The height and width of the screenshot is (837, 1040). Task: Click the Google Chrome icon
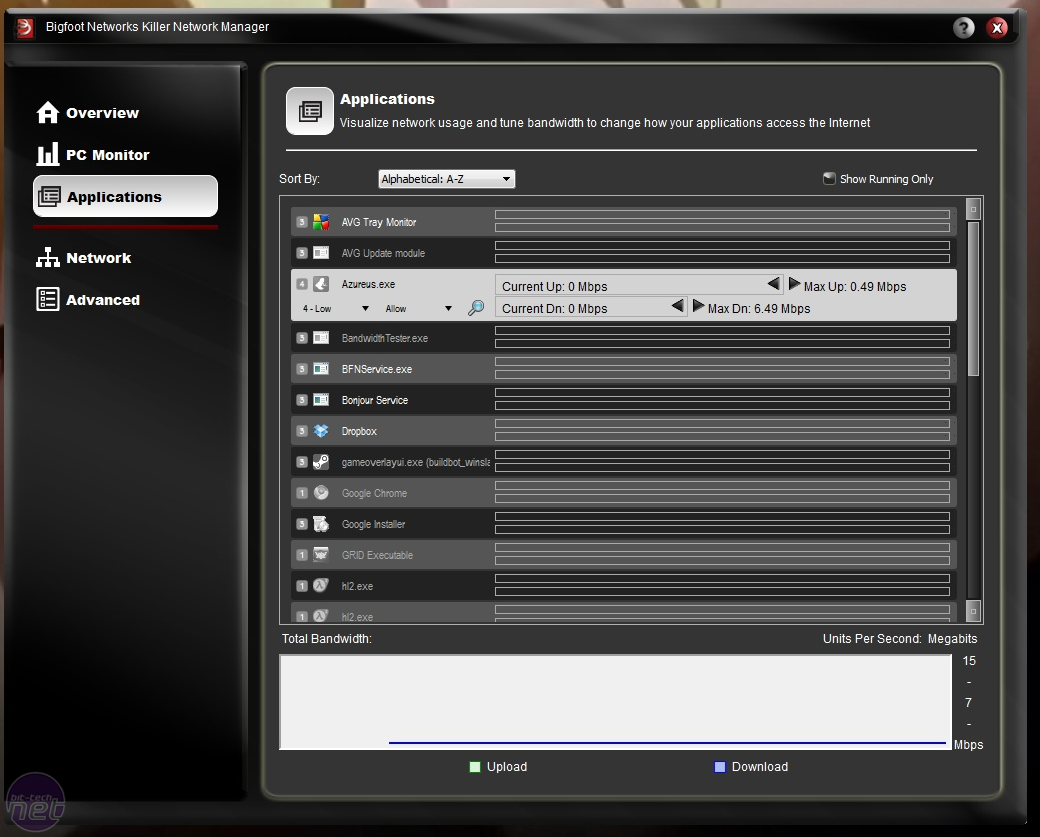point(321,493)
